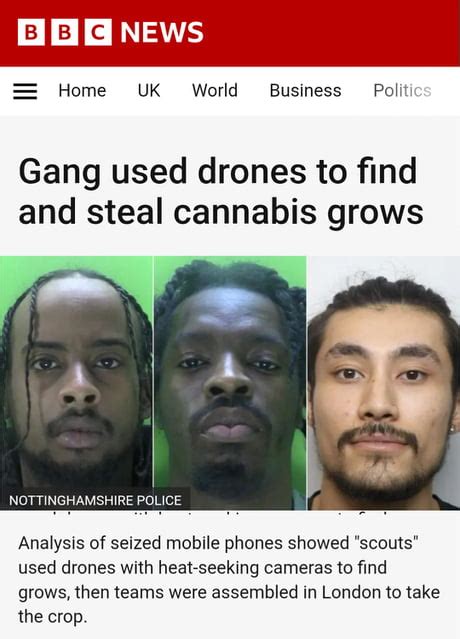Click the article summary about seized phones
This screenshot has height=639, width=460.
pos(229,580)
